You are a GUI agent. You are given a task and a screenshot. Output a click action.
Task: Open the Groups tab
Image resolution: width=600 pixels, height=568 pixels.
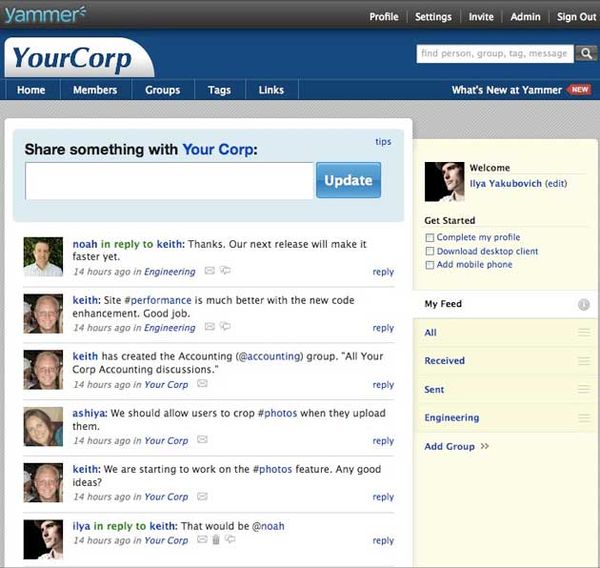click(163, 90)
